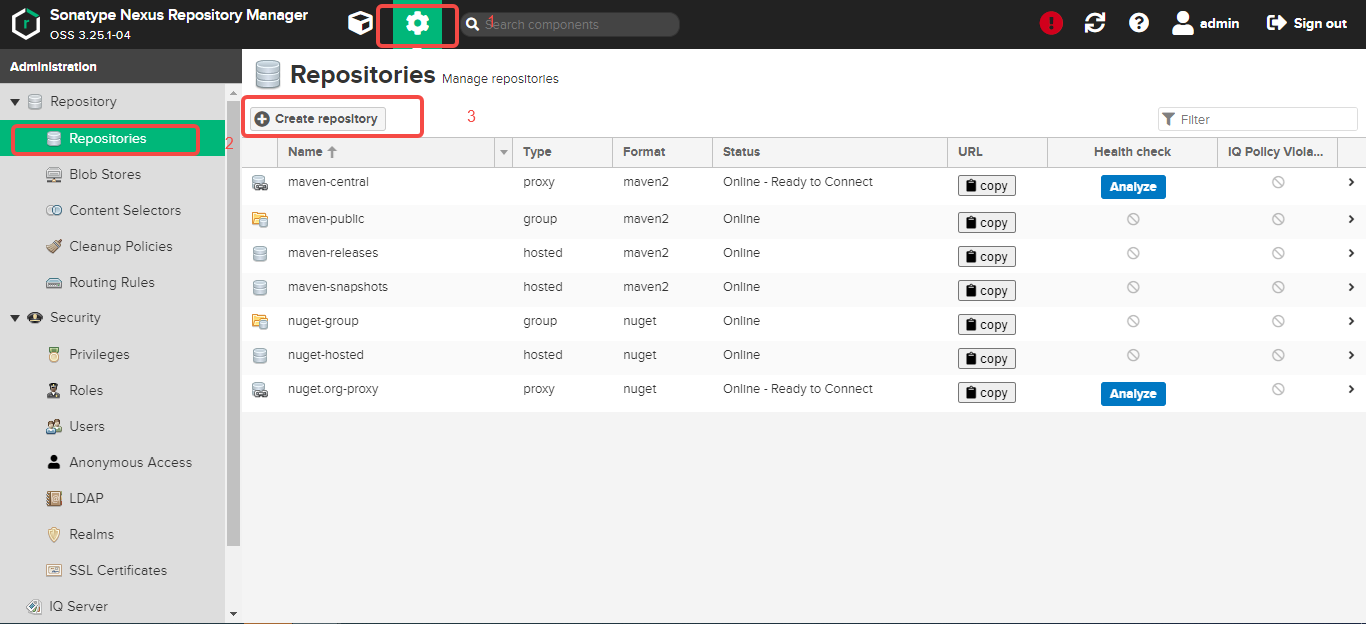Open maven-central row chevron
Image resolution: width=1366 pixels, height=624 pixels.
[x=1351, y=183]
